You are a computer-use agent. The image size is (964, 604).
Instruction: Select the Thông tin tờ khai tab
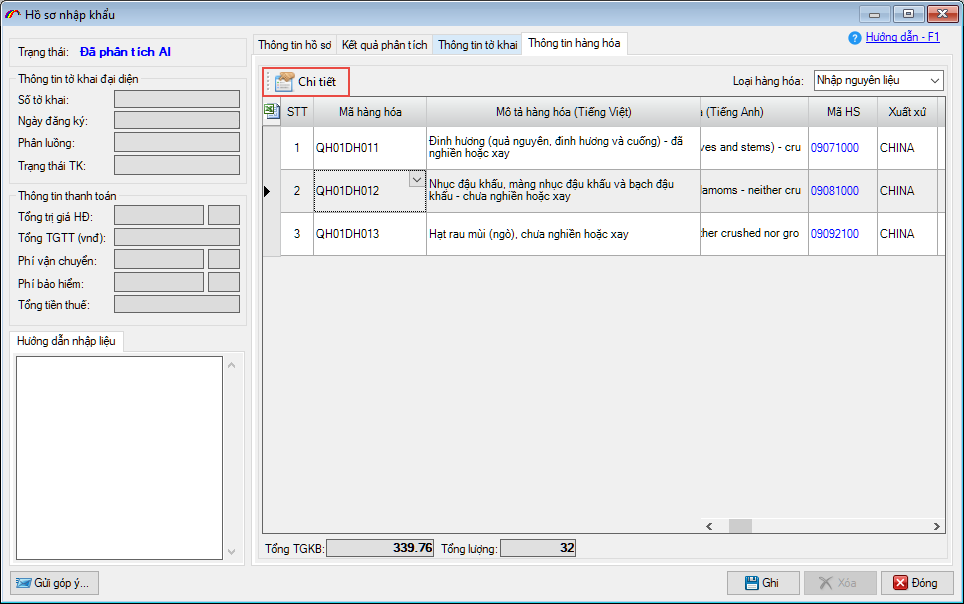click(477, 45)
